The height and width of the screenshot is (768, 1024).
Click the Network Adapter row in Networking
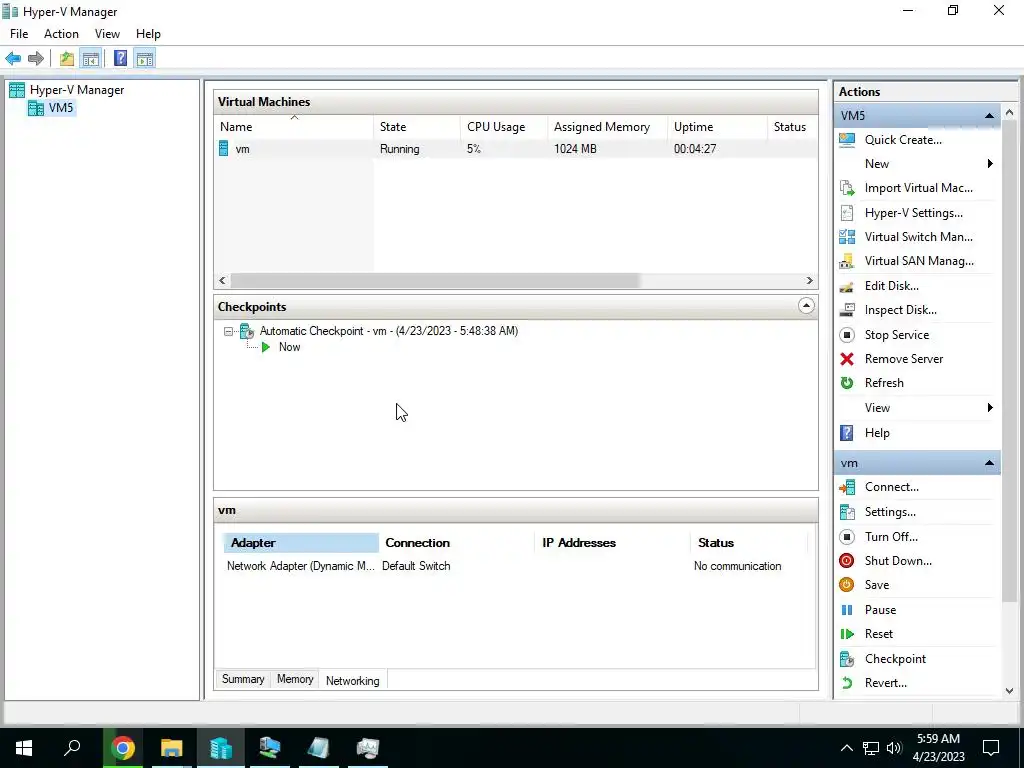point(515,566)
